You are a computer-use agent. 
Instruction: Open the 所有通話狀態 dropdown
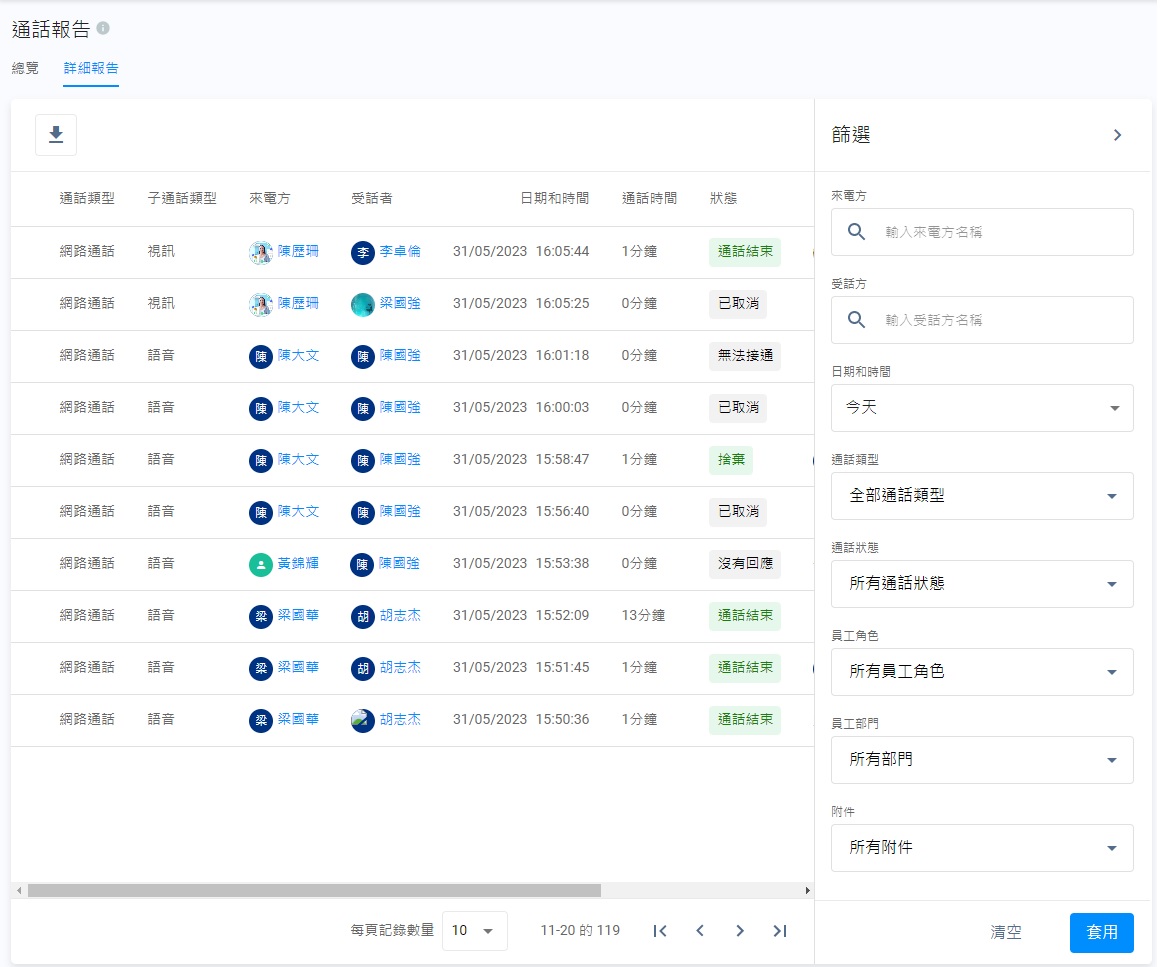(982, 584)
